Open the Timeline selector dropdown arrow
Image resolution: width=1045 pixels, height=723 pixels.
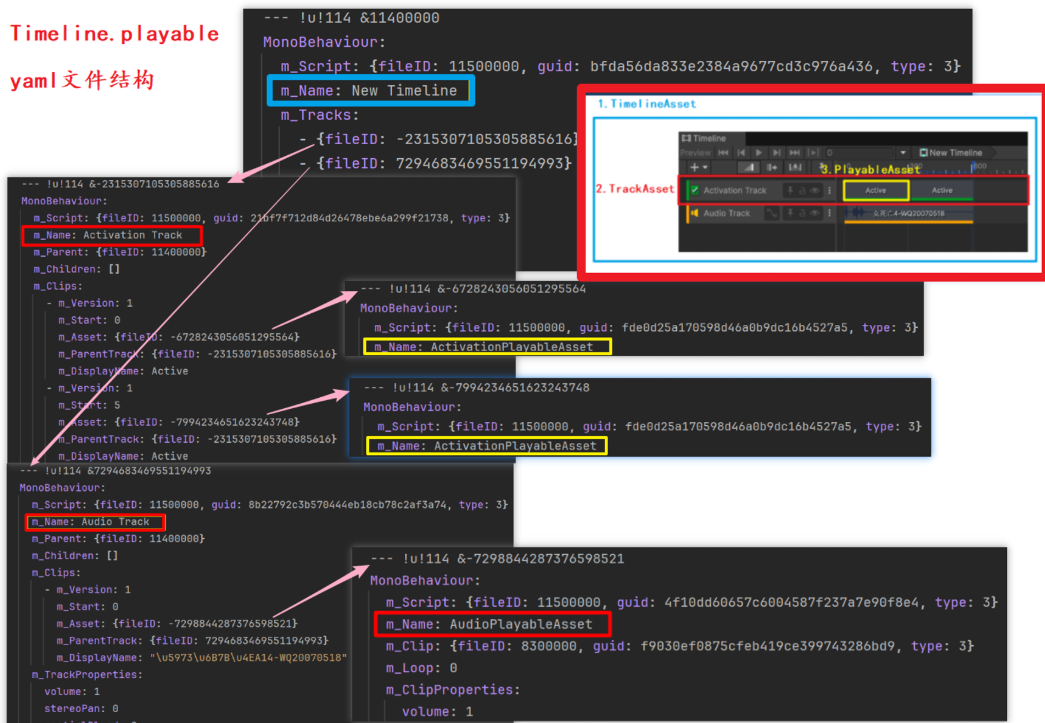click(903, 152)
